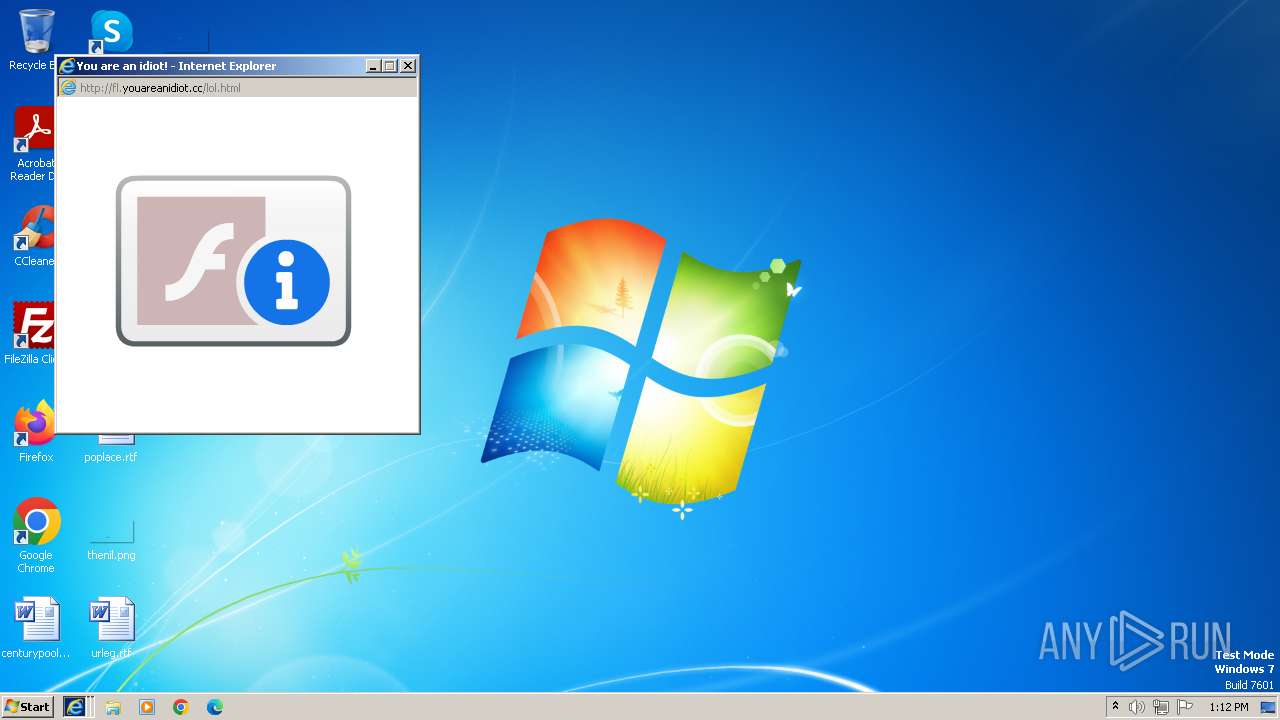Image resolution: width=1280 pixels, height=720 pixels.
Task: Click the Internet Explorer title bar icon
Action: (67, 66)
